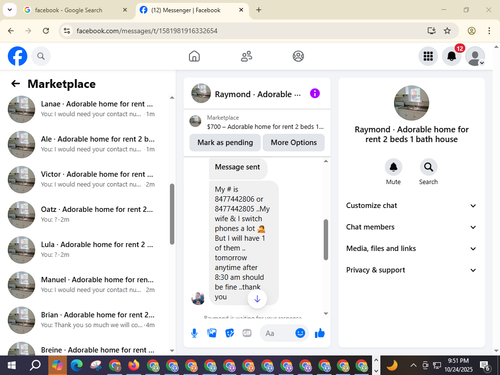Open Manuel conversation in list
This screenshot has height=375, width=500.
coord(87,285)
